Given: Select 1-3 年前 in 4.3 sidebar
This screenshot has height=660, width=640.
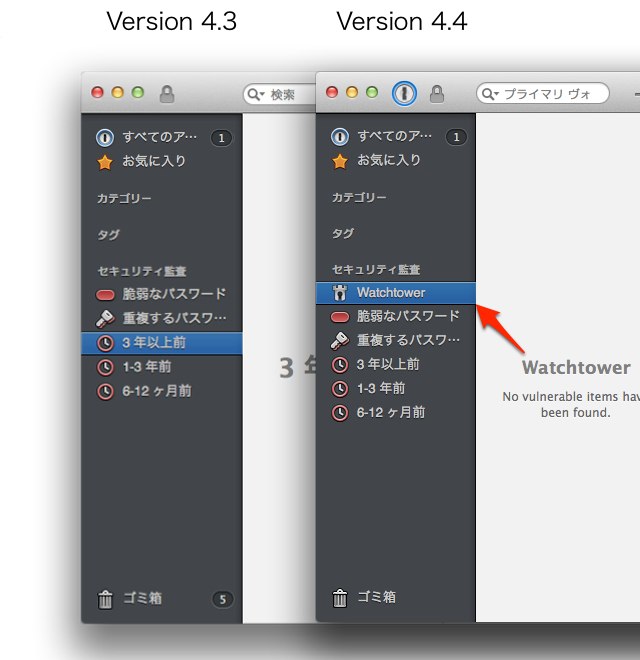Looking at the screenshot, I should (162, 367).
